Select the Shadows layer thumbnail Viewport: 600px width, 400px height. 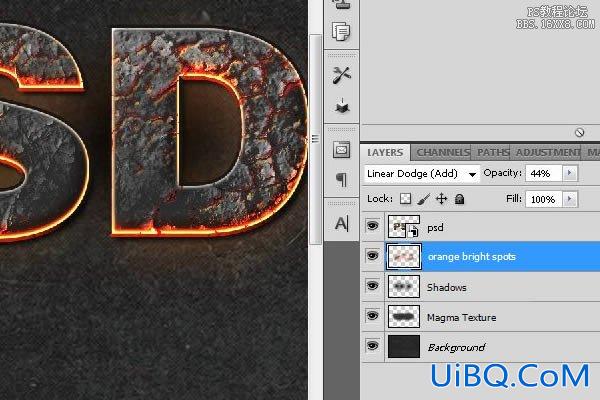tap(404, 286)
